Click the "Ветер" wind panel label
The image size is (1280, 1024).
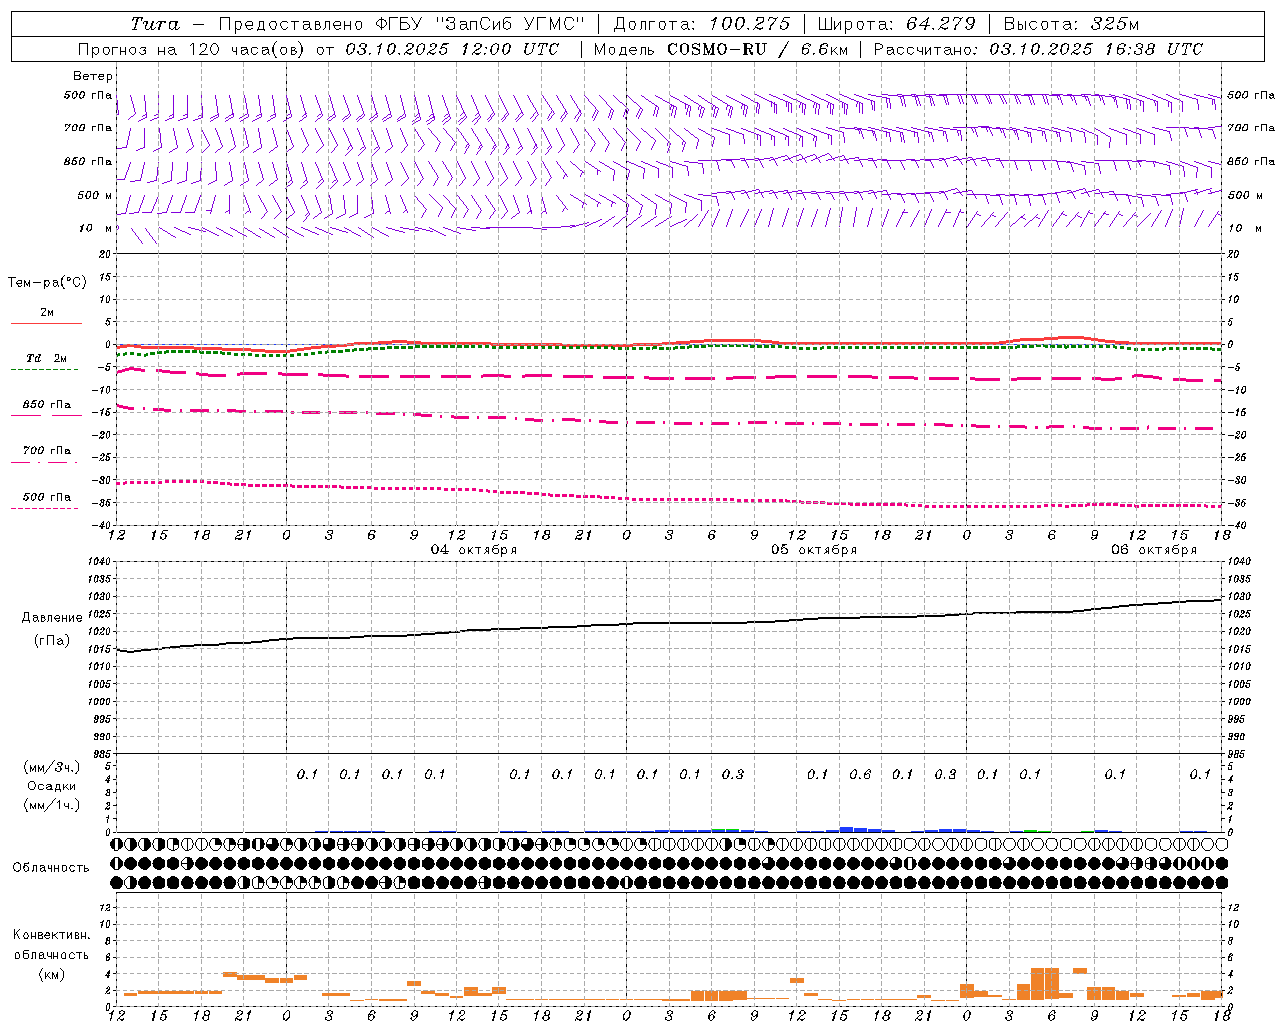tap(93, 76)
